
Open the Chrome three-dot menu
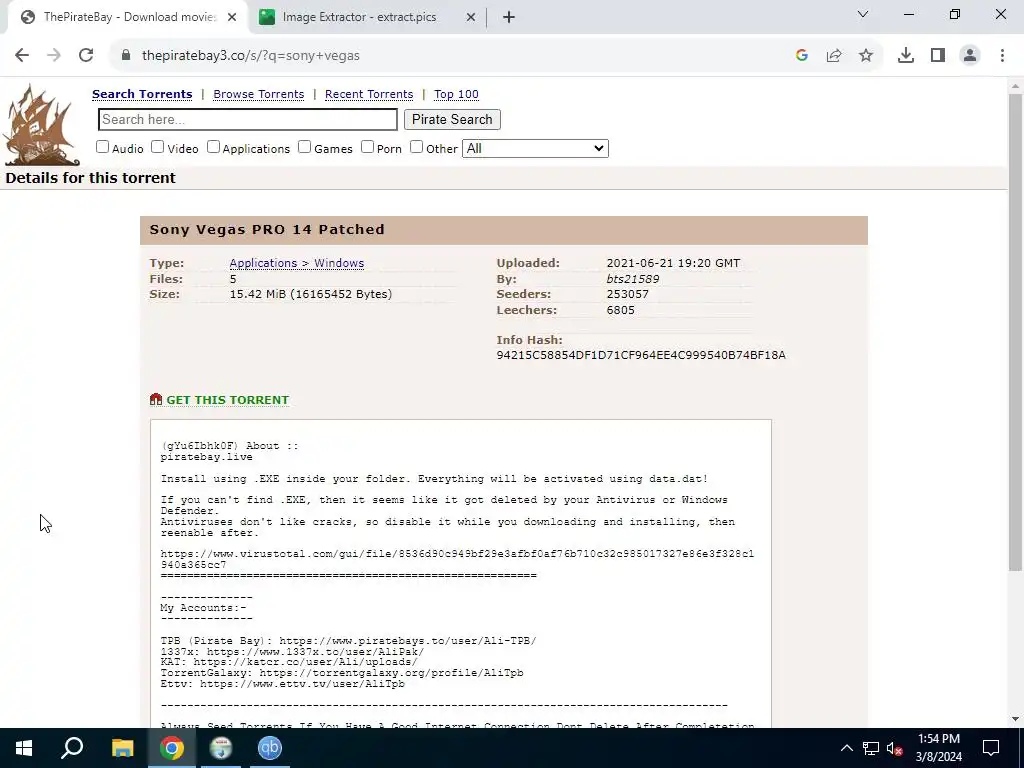pyautogui.click(x=1002, y=56)
